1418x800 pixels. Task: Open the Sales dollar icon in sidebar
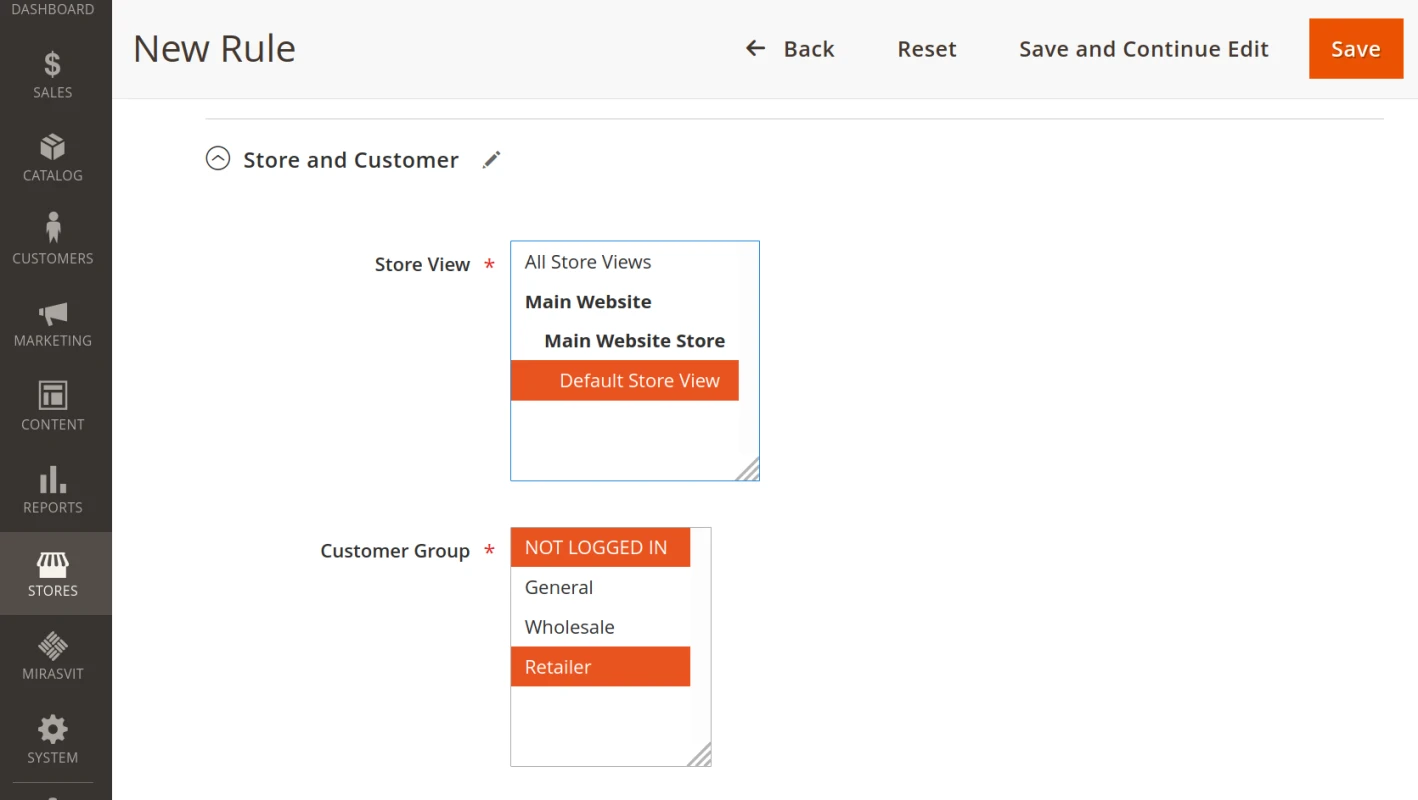(x=52, y=66)
